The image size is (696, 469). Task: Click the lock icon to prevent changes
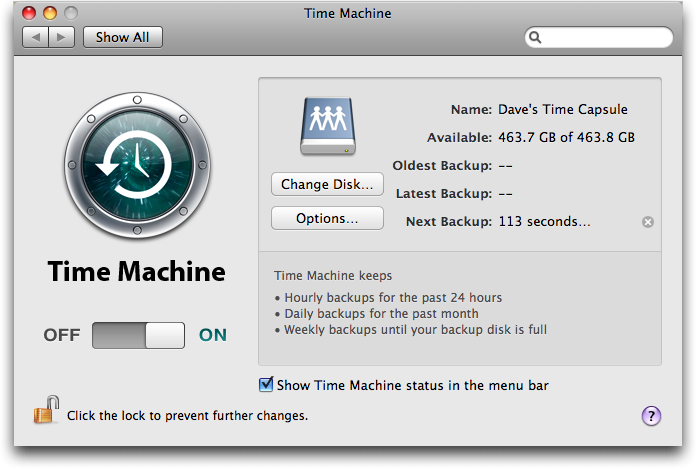pos(46,410)
